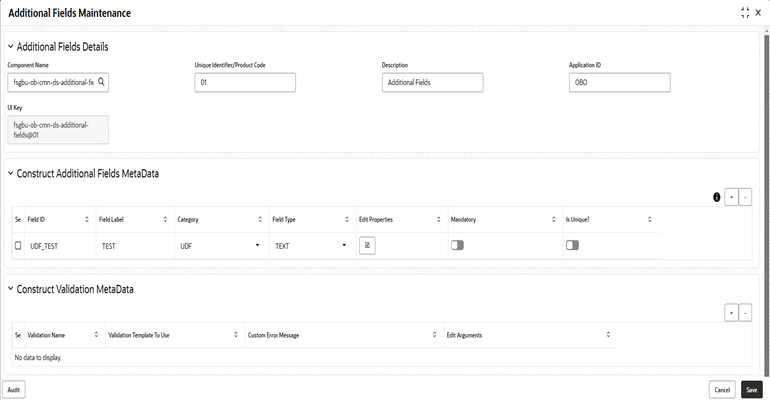Click the Audit button
This screenshot has width=770, height=400.
click(14, 390)
